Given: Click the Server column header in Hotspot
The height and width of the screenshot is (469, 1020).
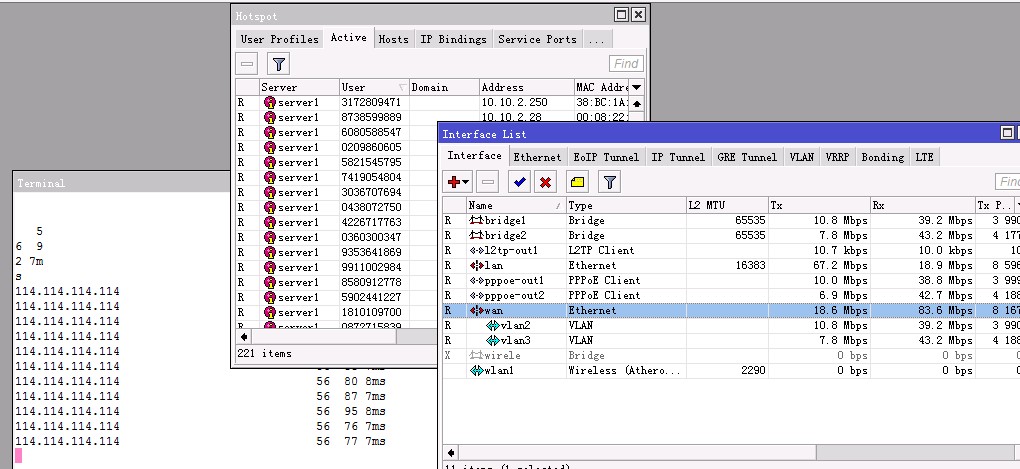Looking at the screenshot, I should click(299, 87).
